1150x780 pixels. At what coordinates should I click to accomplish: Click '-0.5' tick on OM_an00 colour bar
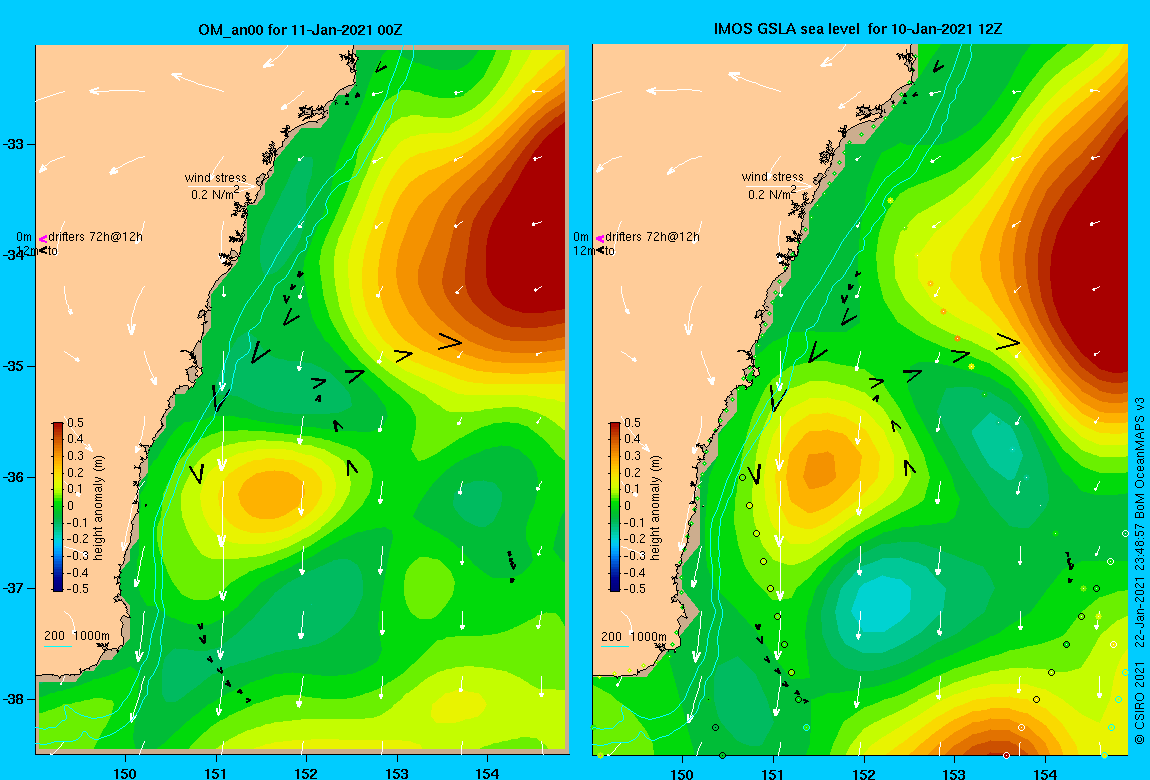(x=77, y=589)
